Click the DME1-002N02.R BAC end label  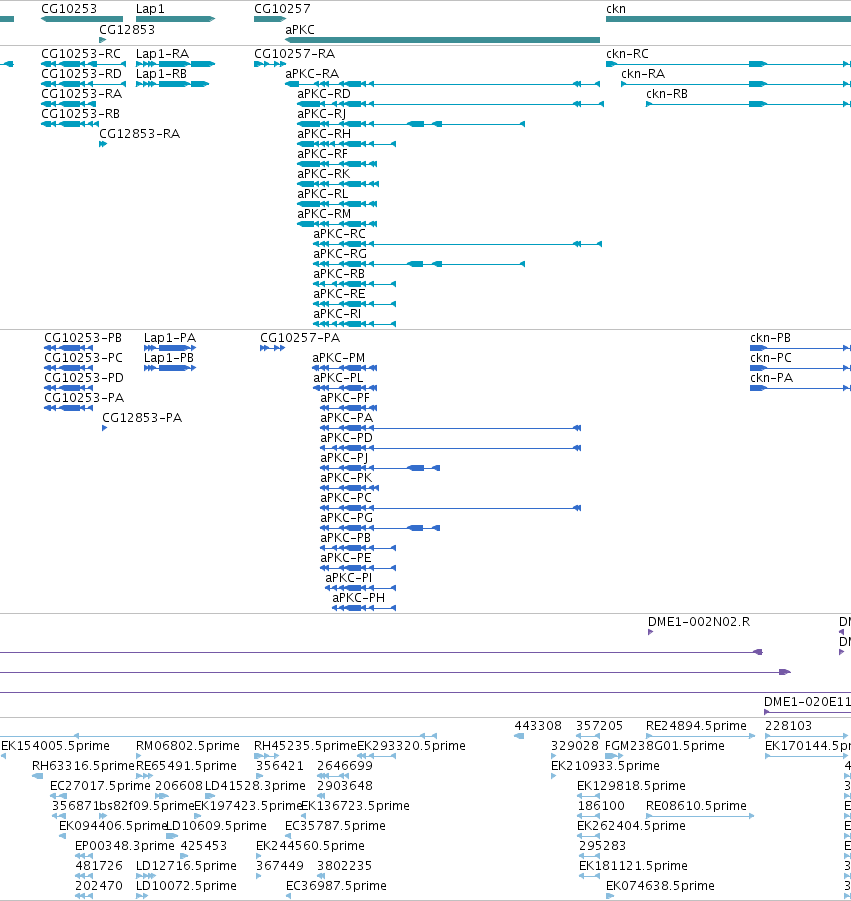699,622
